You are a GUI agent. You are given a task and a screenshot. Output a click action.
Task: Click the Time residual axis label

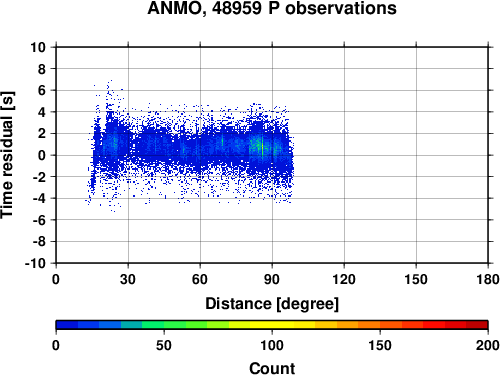(x=7, y=155)
